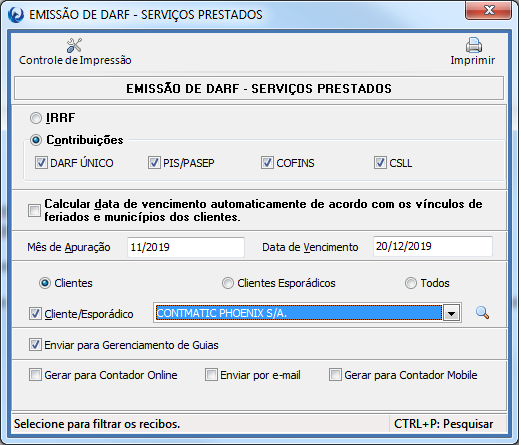521x445 pixels.
Task: Enable automatic due date calculation checkbox
Action: pos(34,210)
